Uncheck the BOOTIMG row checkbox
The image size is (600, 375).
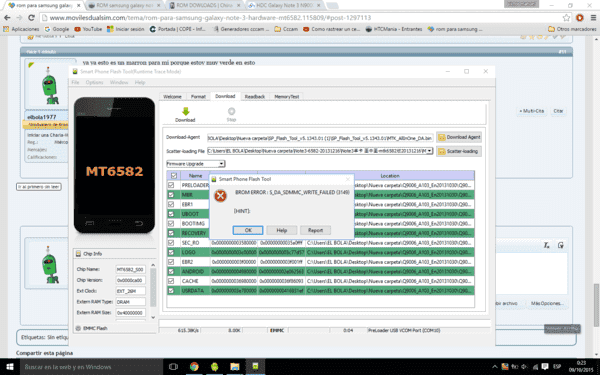(171, 223)
